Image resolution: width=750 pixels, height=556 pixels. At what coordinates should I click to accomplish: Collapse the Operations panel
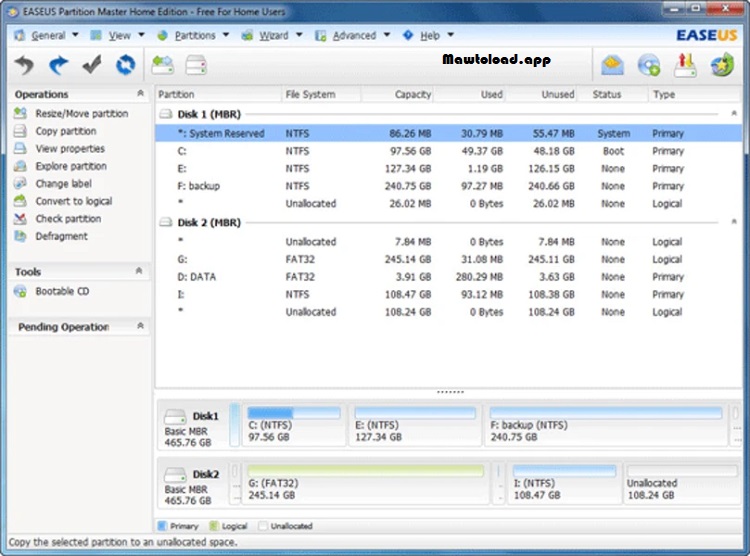[x=140, y=93]
